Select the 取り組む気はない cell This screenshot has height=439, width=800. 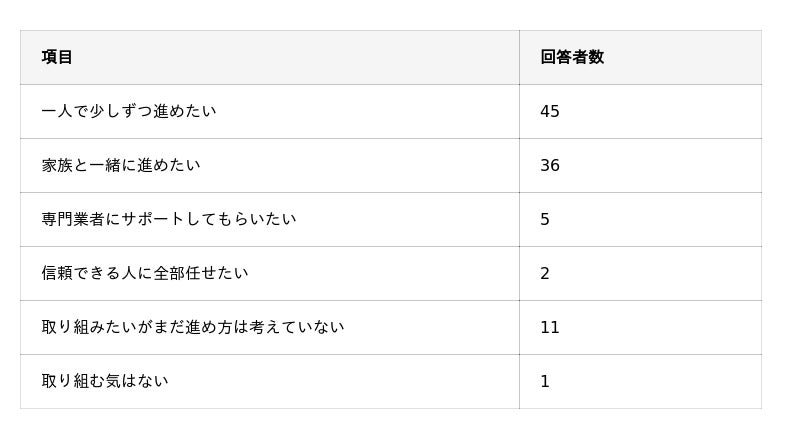coord(105,381)
